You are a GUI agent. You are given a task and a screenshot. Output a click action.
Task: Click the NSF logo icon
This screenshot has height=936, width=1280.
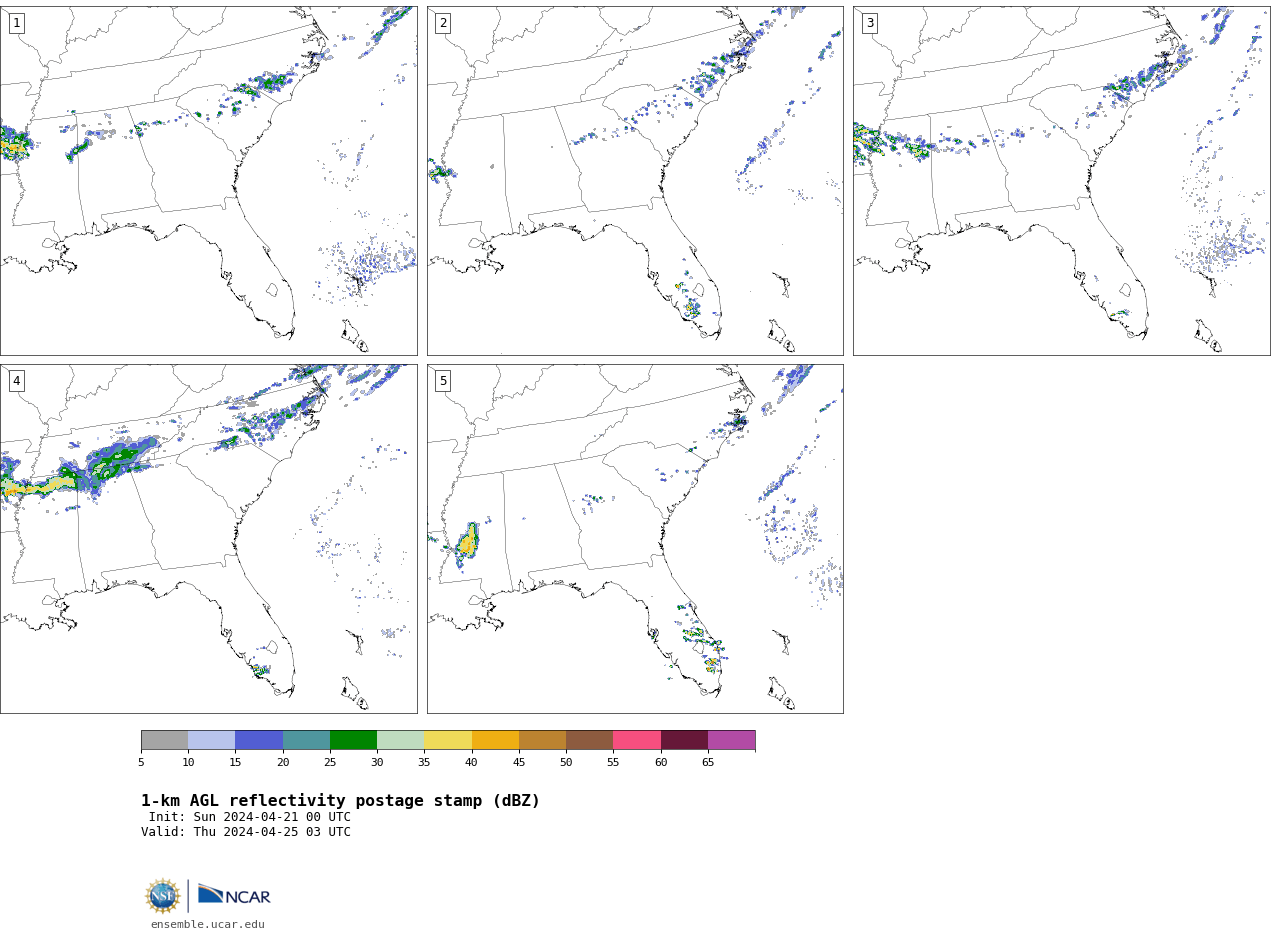pyautogui.click(x=163, y=896)
